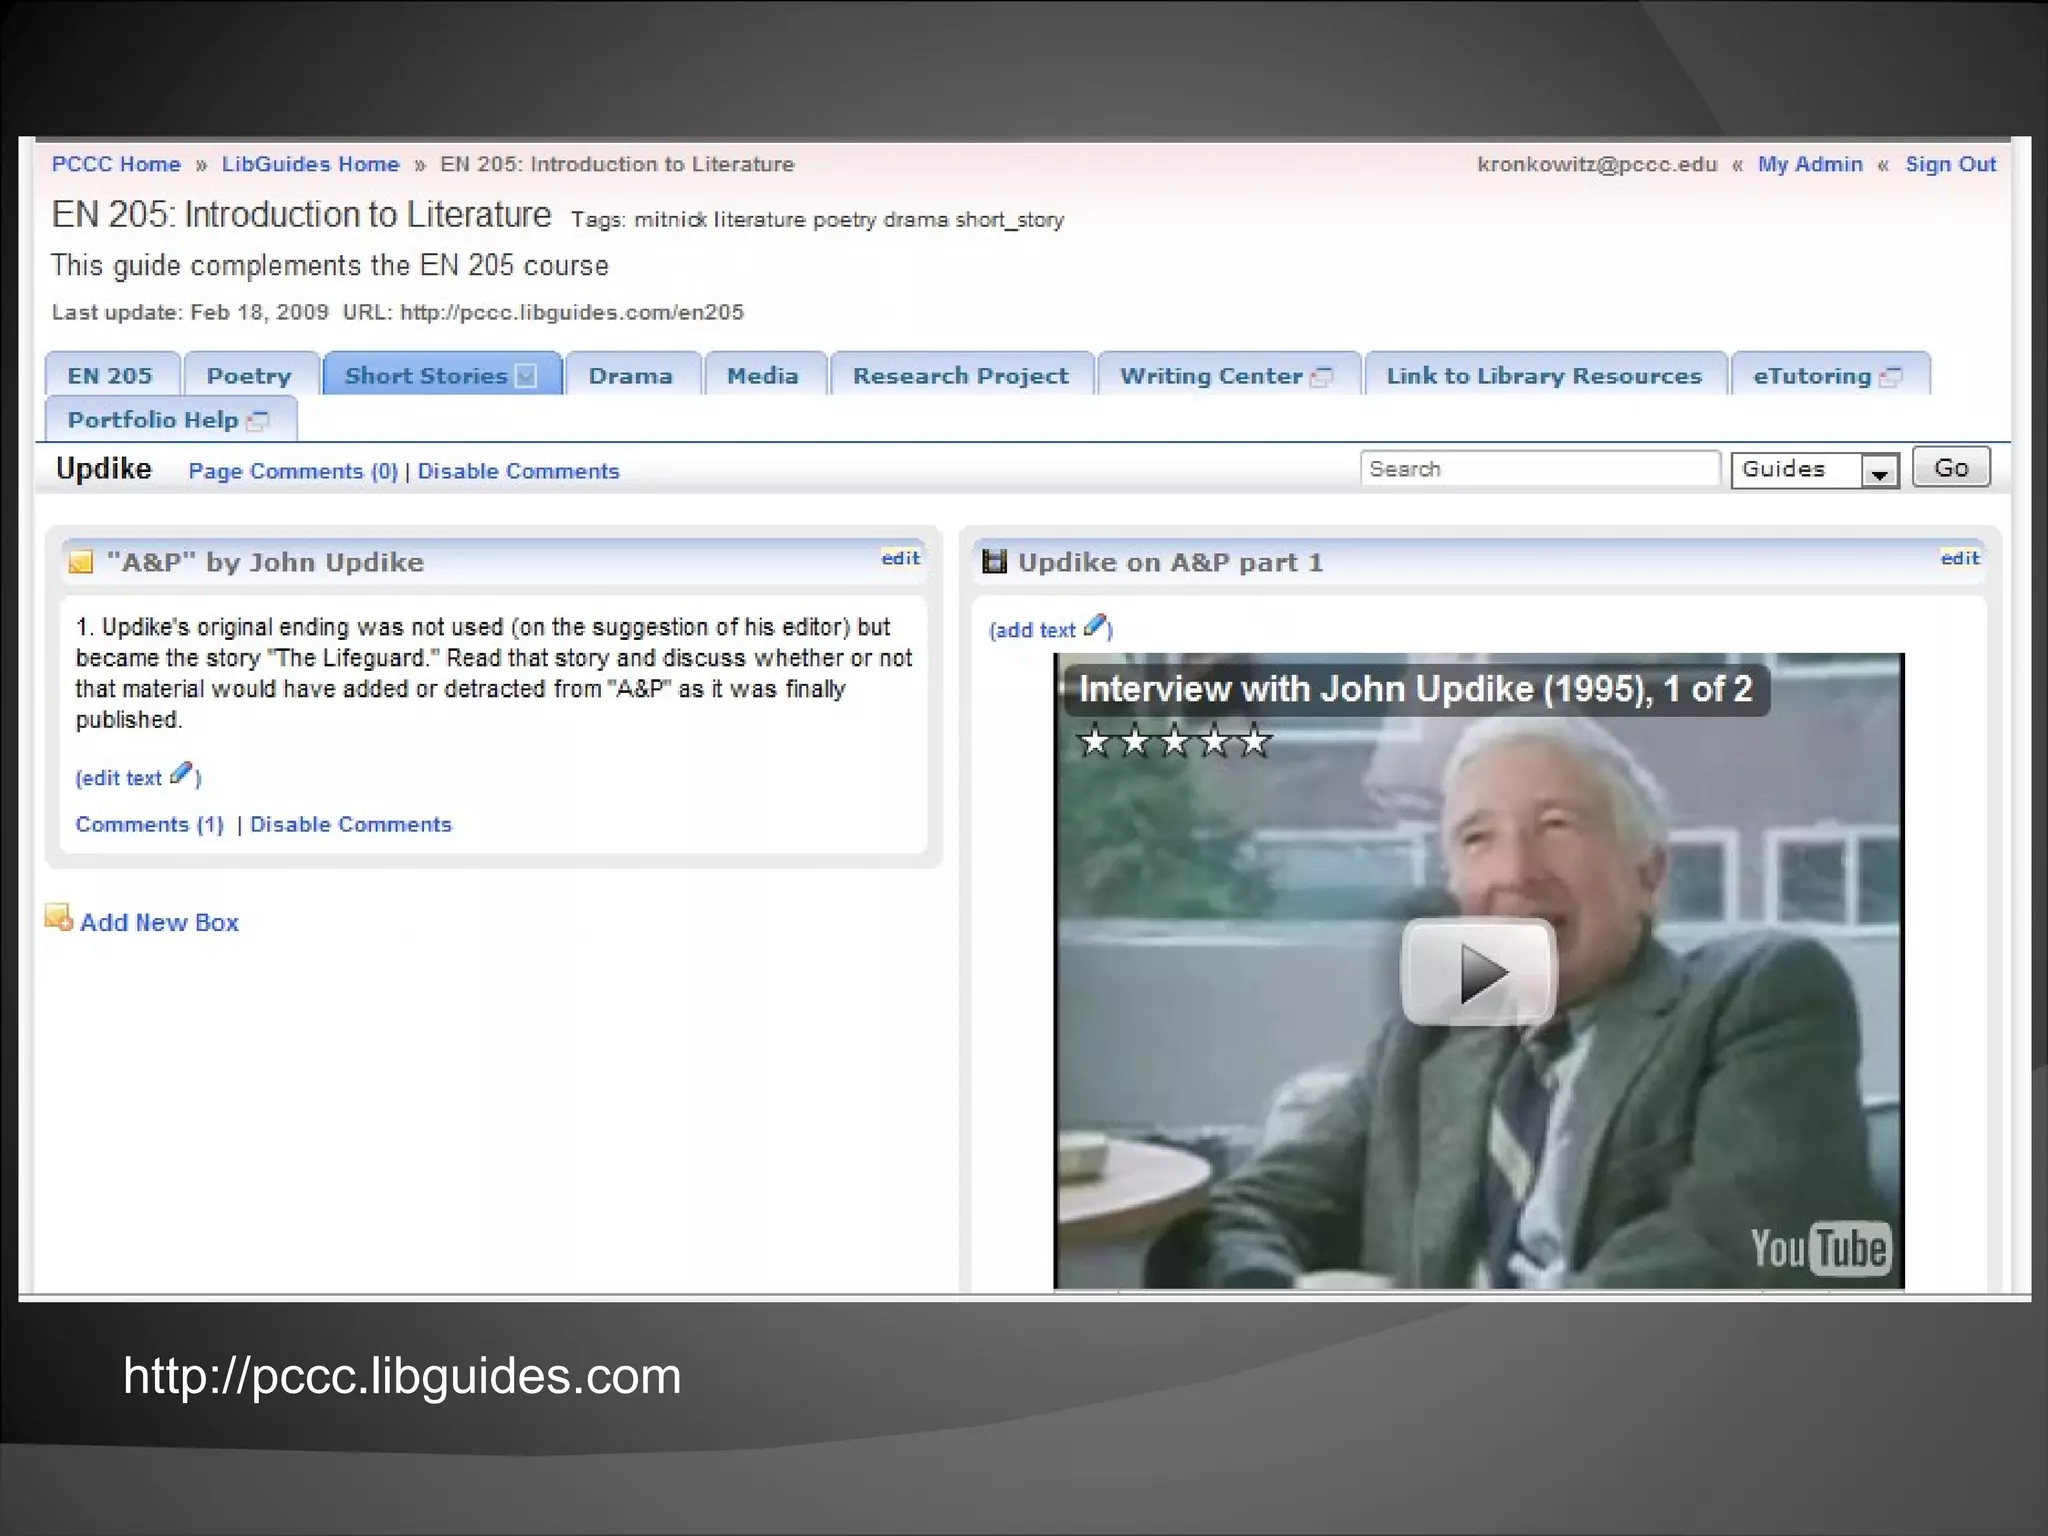Play the John Updike interview video

point(1478,971)
